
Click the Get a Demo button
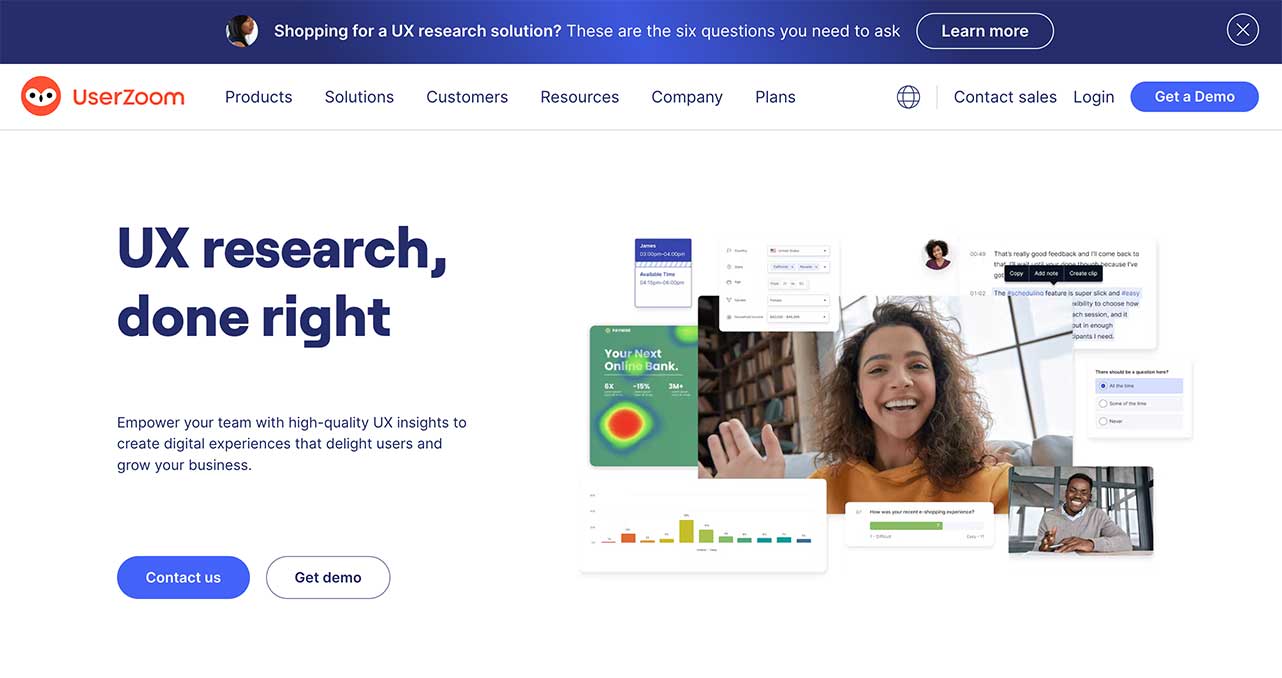pos(1194,96)
